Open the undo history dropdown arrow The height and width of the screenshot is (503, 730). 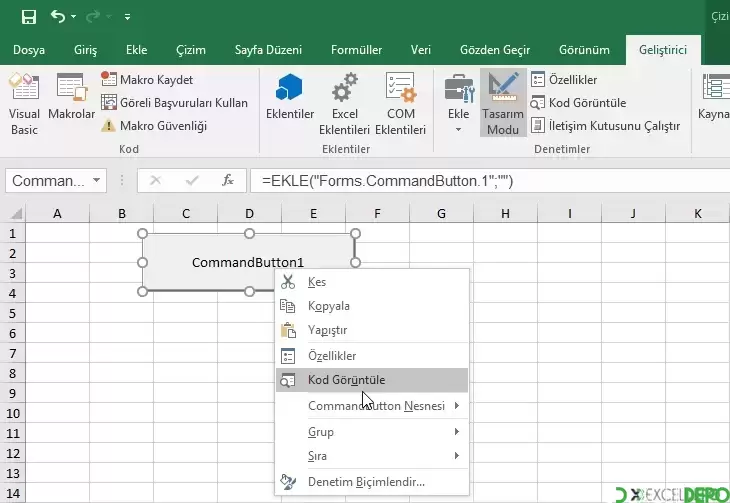coord(74,17)
